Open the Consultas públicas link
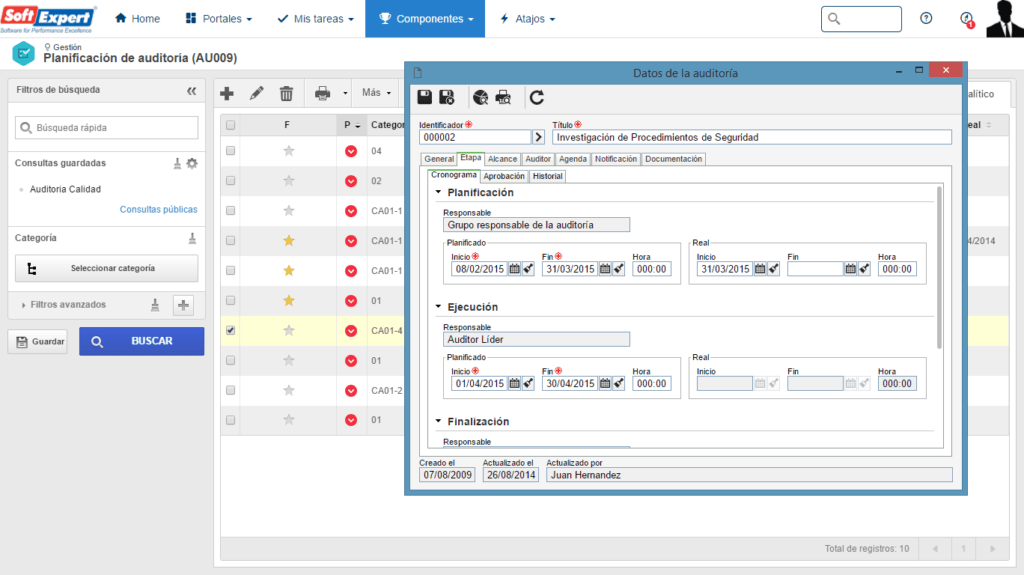Screen dimensions: 1024x575 coord(158,210)
